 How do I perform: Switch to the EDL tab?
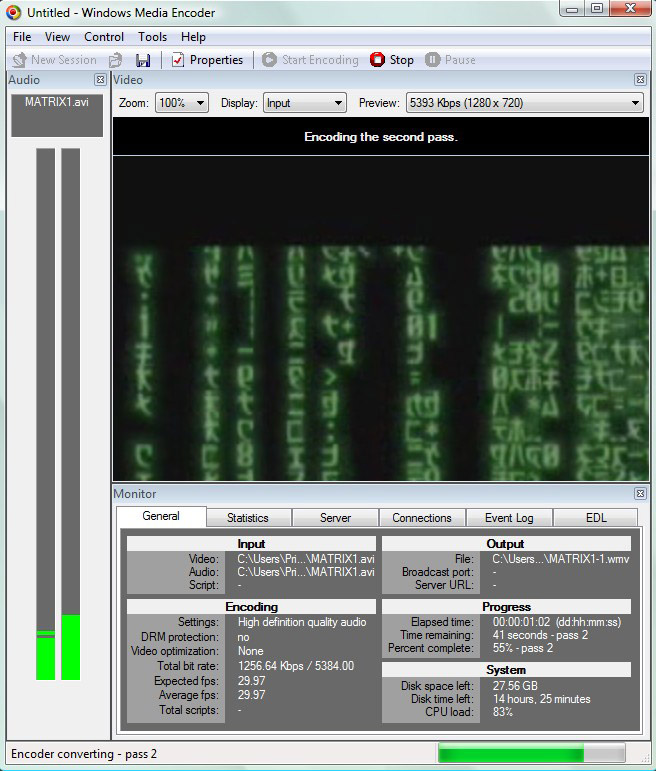(x=596, y=518)
